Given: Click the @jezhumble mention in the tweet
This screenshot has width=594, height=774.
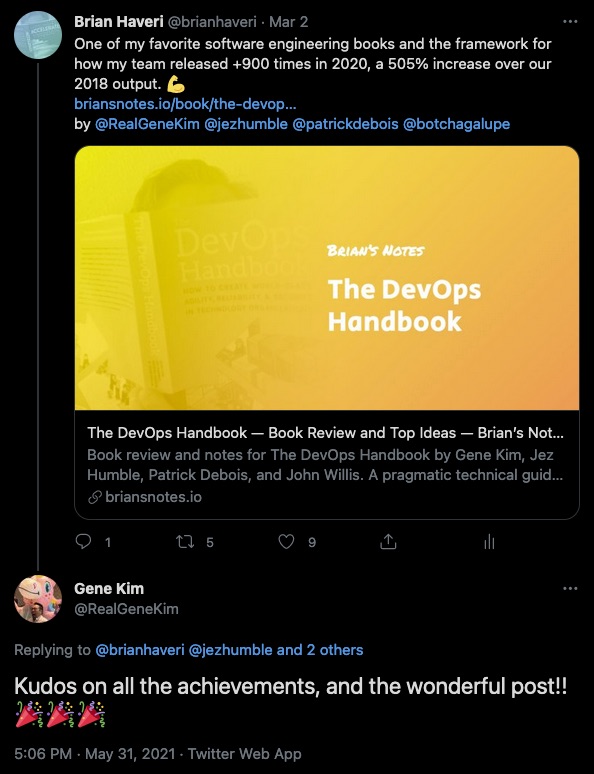Looking at the screenshot, I should tap(246, 124).
